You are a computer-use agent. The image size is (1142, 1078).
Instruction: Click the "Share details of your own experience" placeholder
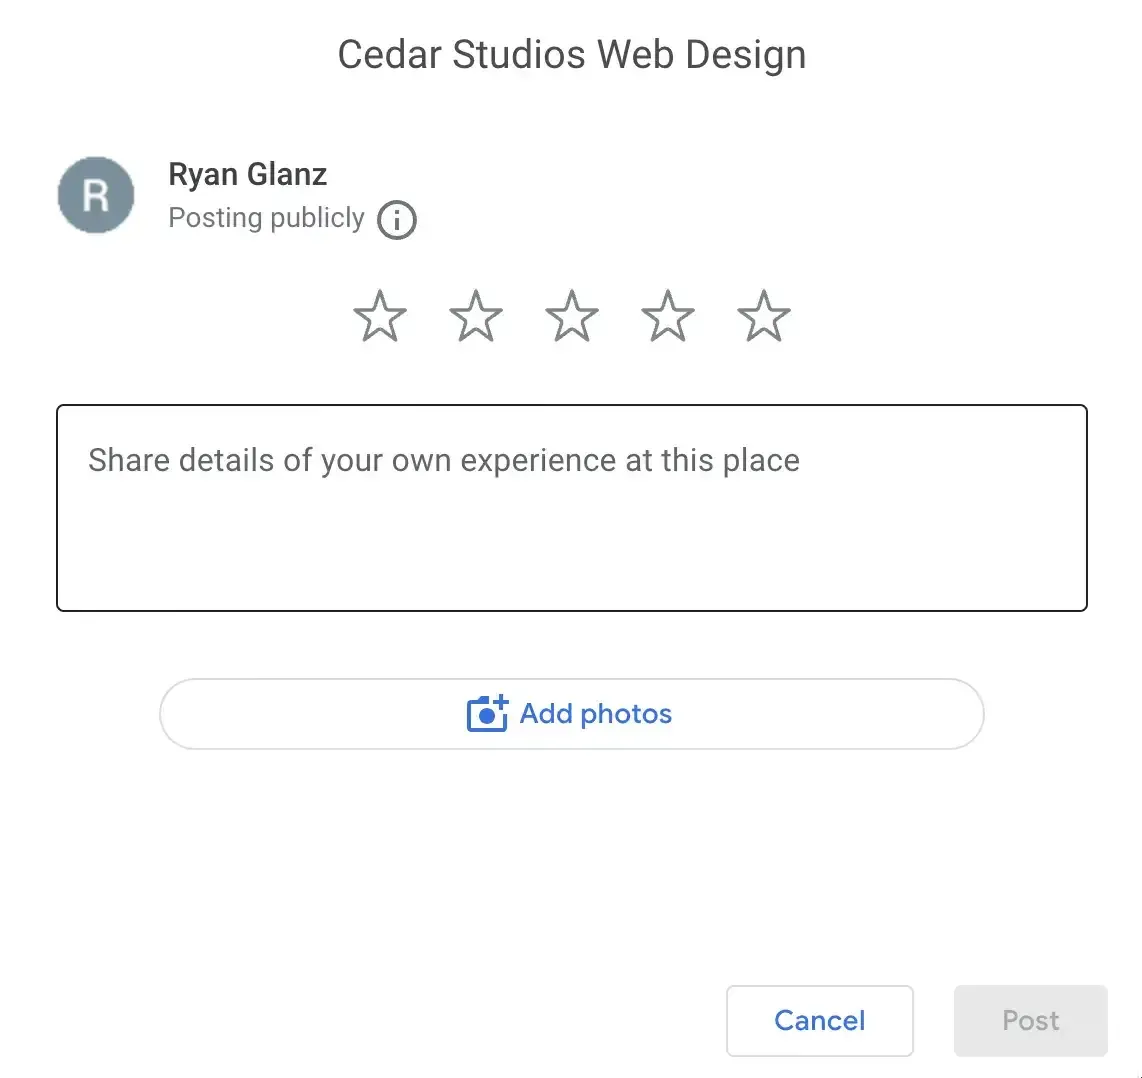point(443,460)
